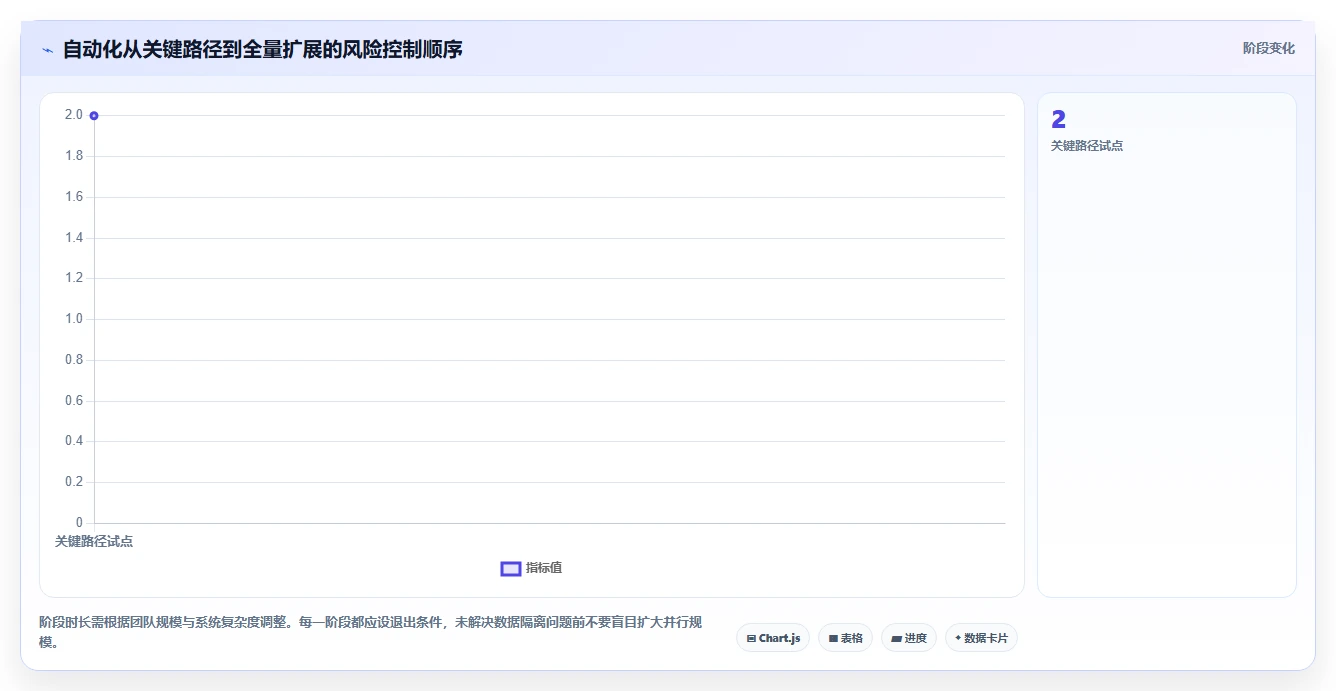The height and width of the screenshot is (691, 1336).
Task: Select the Chart.js chip
Action: 773,638
